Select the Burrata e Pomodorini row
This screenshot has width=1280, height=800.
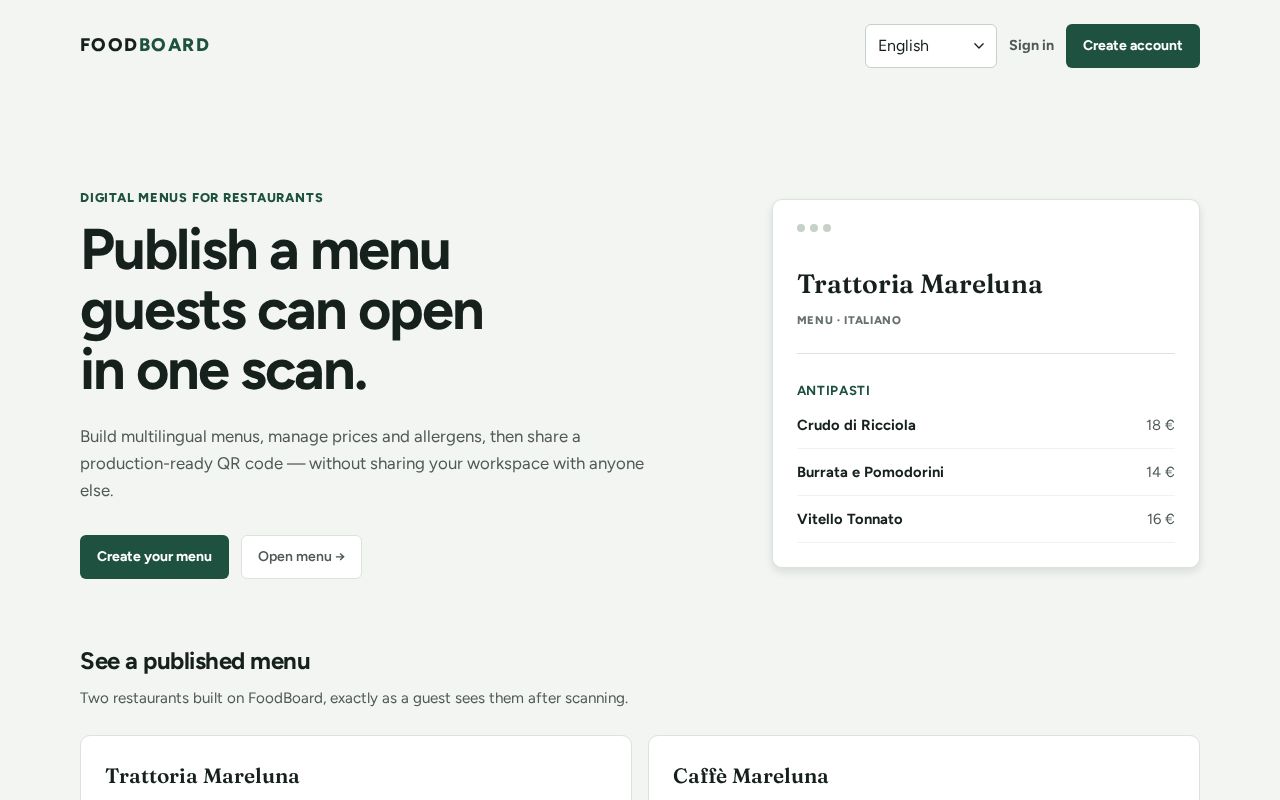tap(986, 472)
